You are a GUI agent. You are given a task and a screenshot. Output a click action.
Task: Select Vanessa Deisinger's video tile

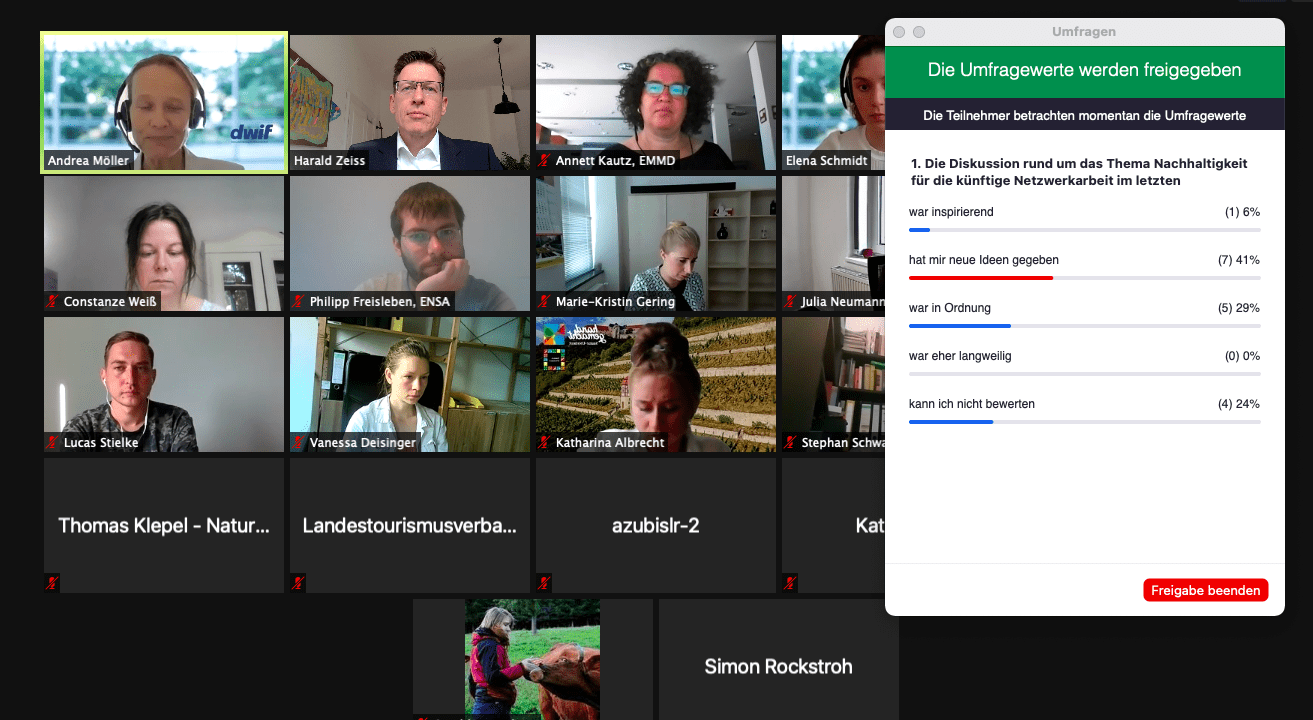[410, 385]
